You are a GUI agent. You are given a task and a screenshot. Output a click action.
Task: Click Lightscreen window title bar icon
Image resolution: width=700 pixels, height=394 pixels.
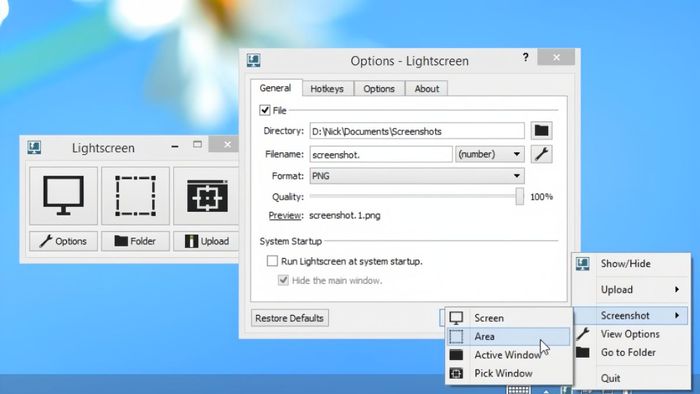34,147
